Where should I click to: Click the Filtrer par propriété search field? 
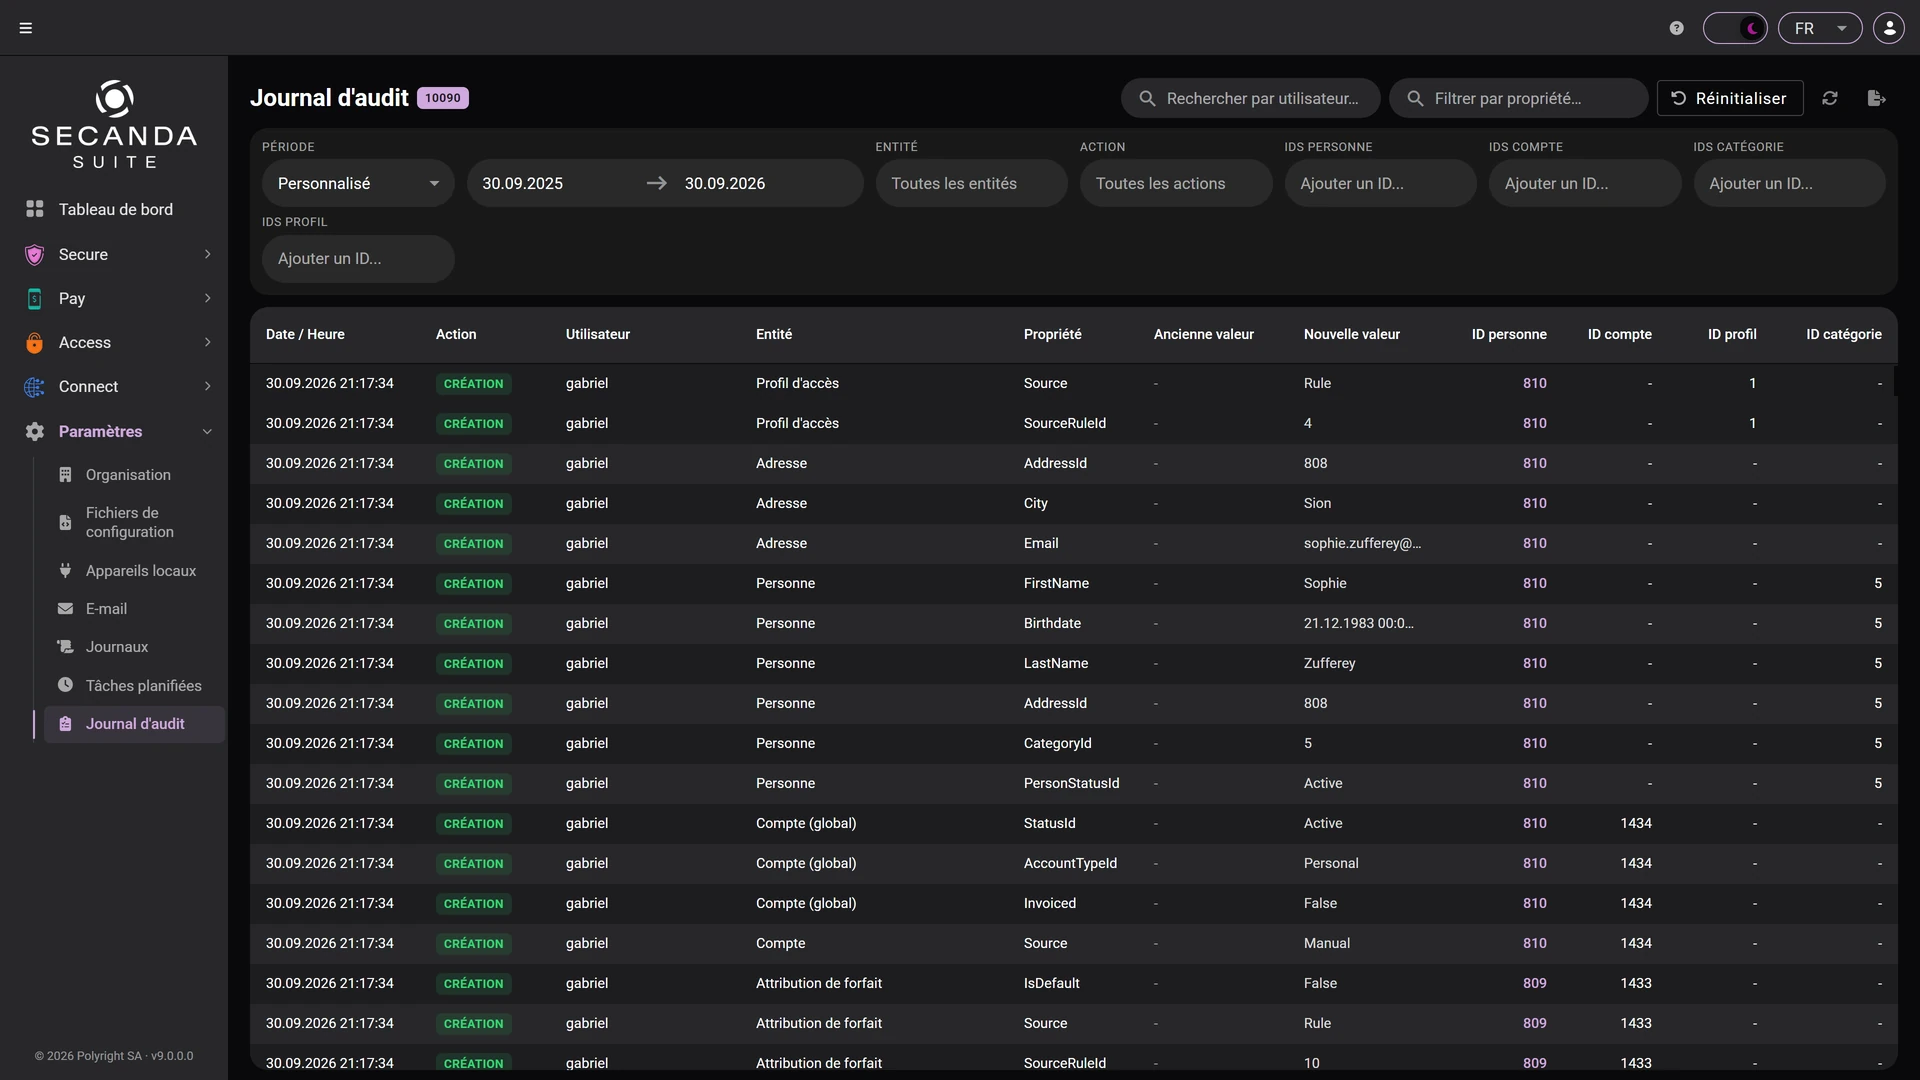(1518, 98)
